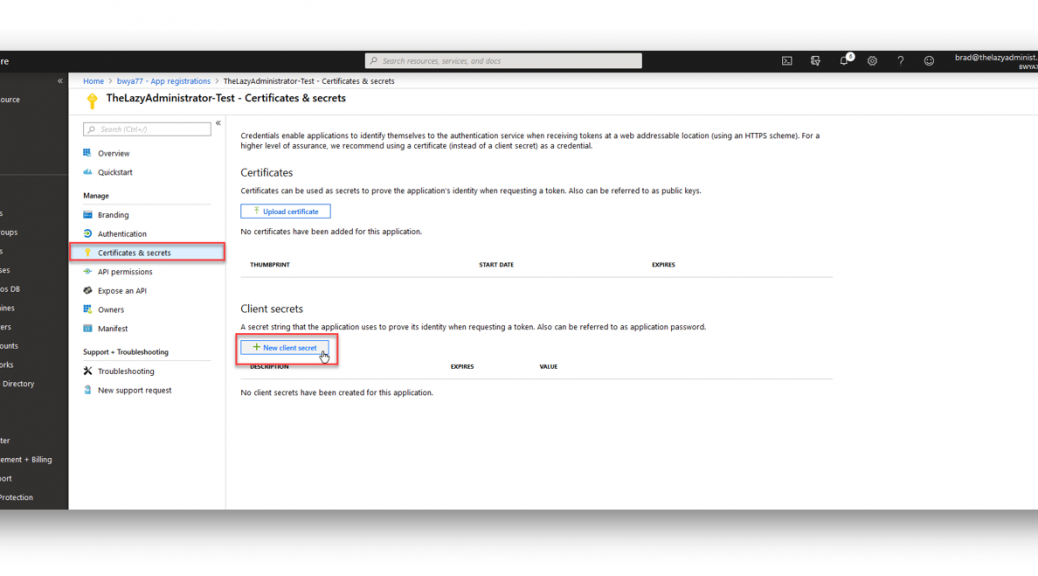Click the "Client secrets" section heading
Screen dimensions: 1038x576
pos(271,309)
